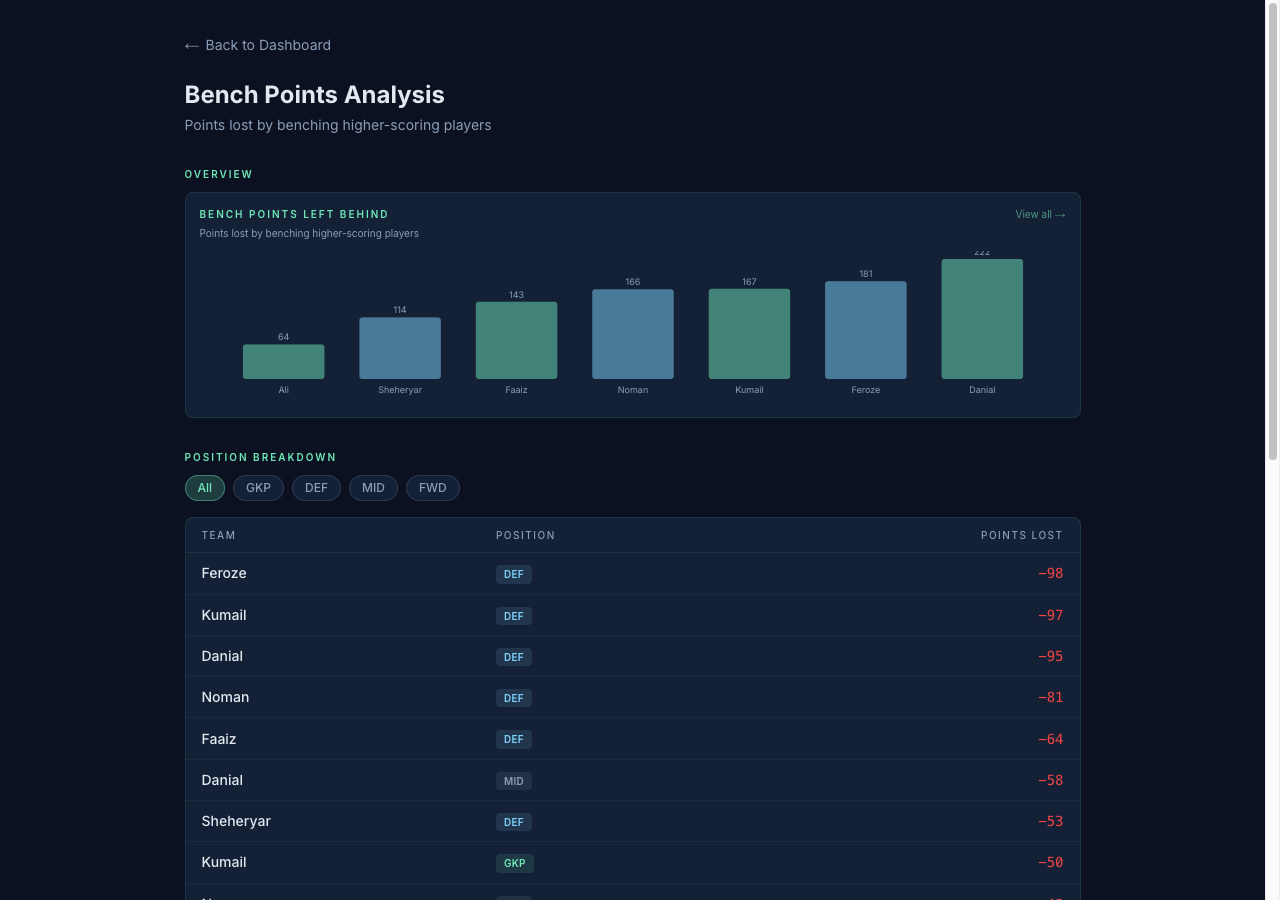Click the DEF badge in Sheheryar's row
This screenshot has width=1280, height=900.
pyautogui.click(x=513, y=821)
